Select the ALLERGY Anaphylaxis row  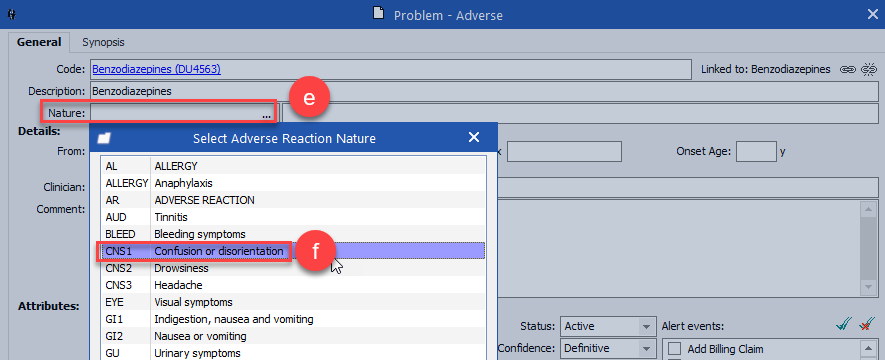293,183
